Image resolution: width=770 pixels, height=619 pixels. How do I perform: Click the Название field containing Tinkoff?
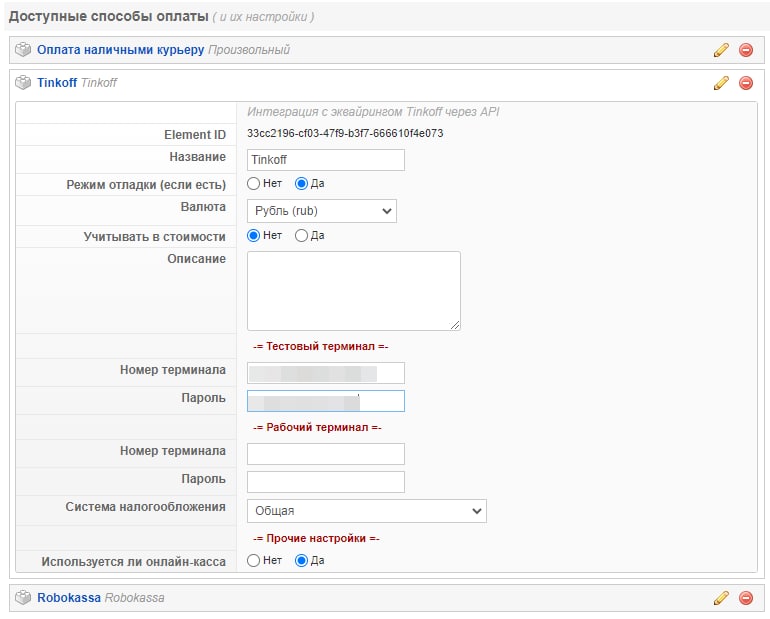tap(326, 160)
